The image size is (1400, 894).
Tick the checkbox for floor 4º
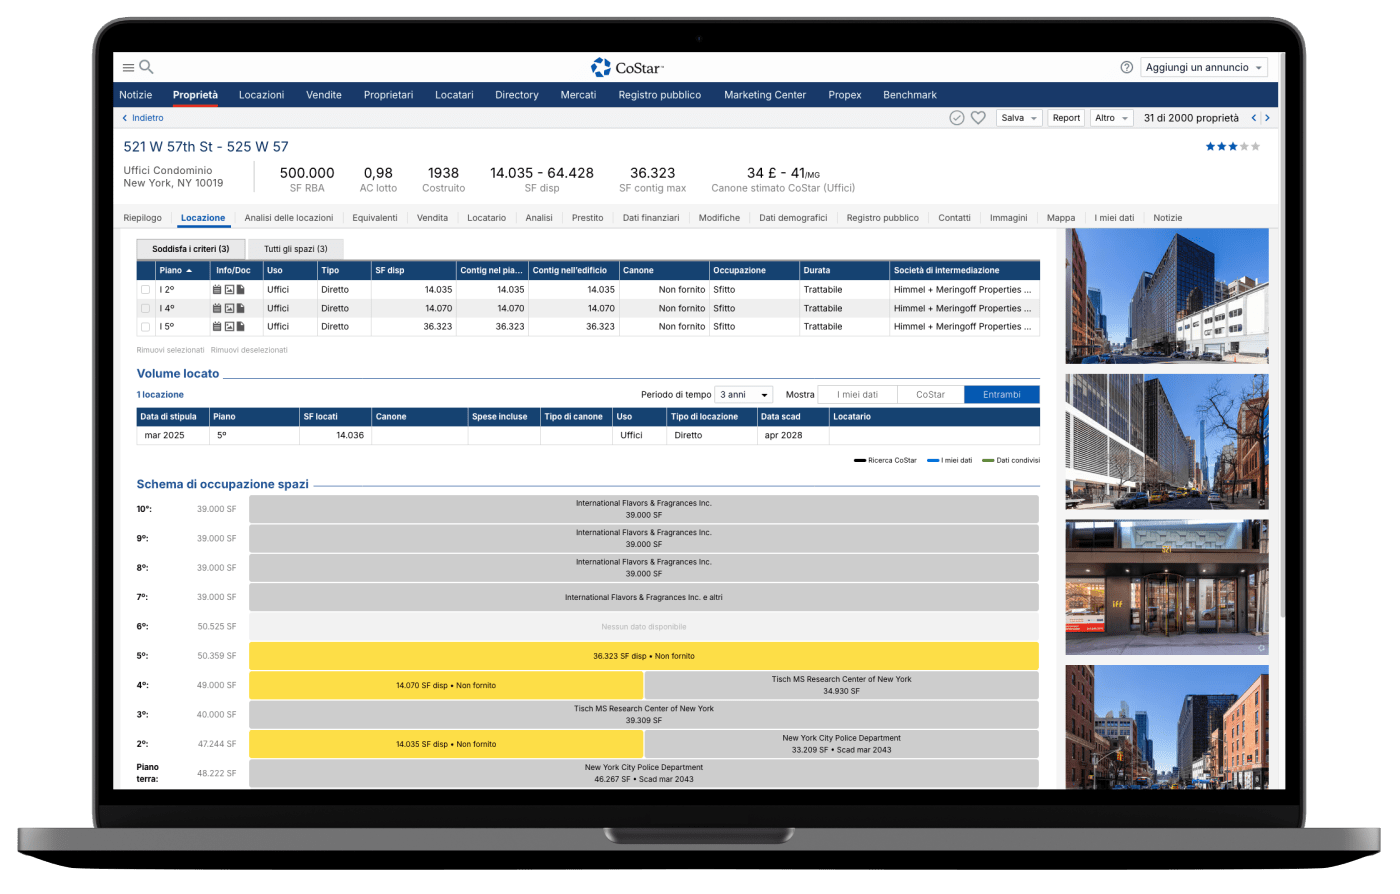(x=146, y=309)
